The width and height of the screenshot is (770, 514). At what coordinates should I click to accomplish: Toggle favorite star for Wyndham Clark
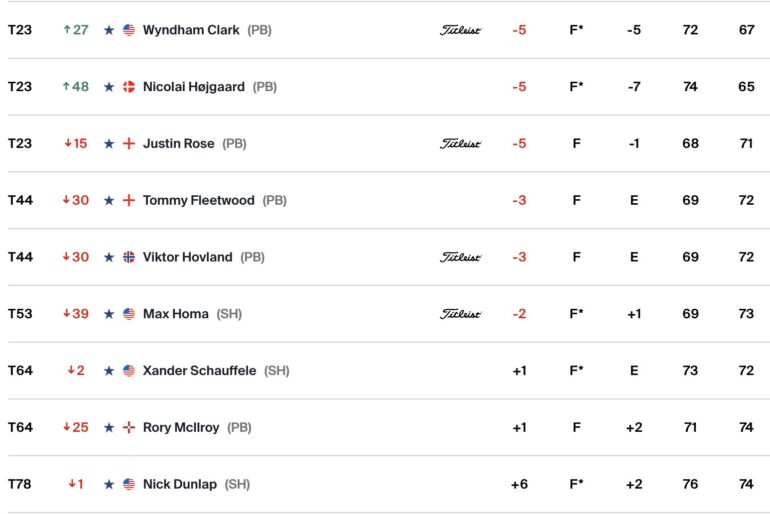109,30
